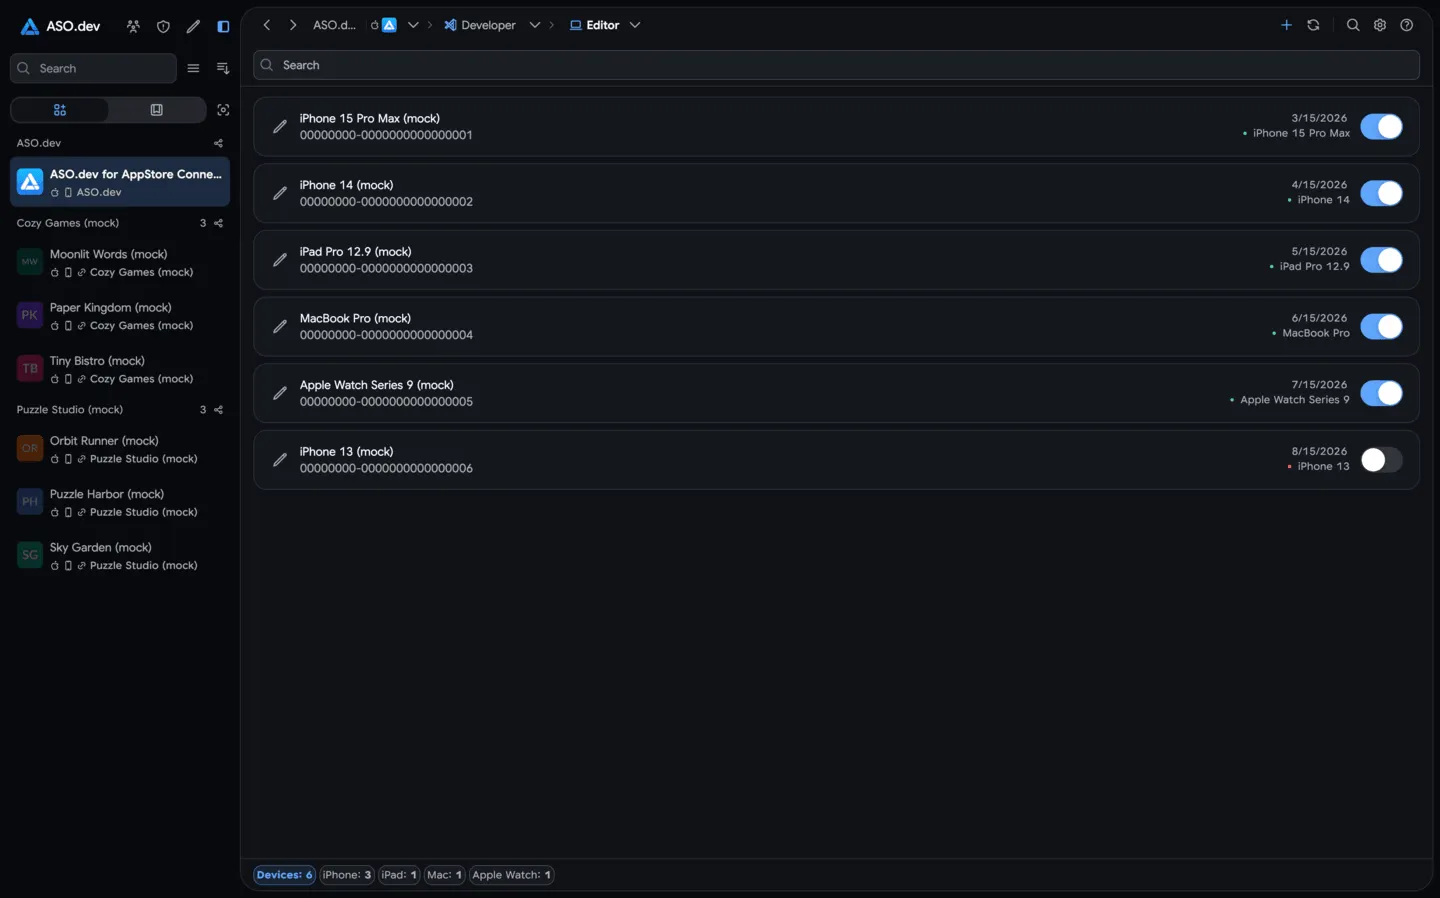Toggle the sidebar panel layout icon
This screenshot has height=898, width=1440.
[223, 26]
